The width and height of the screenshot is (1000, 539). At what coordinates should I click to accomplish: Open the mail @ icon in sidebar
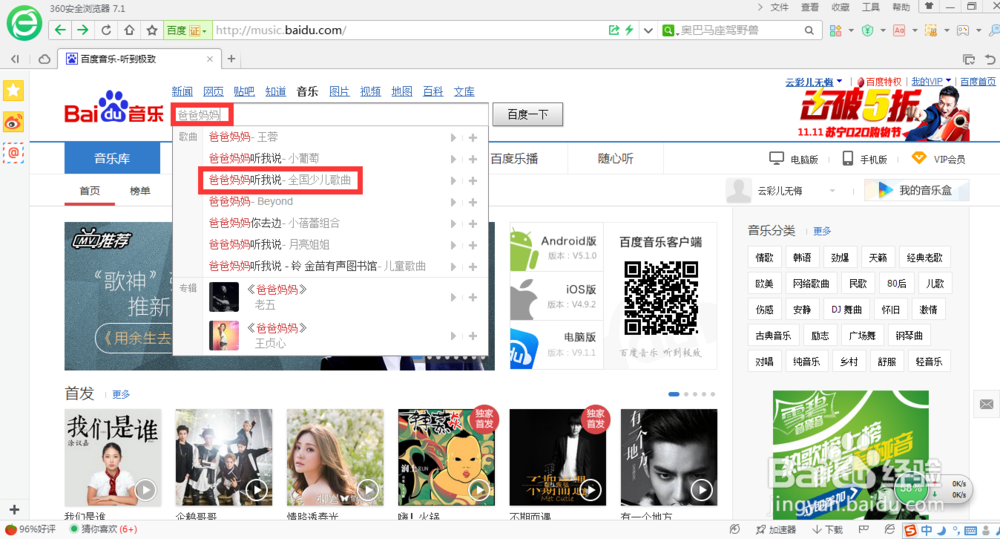13,153
